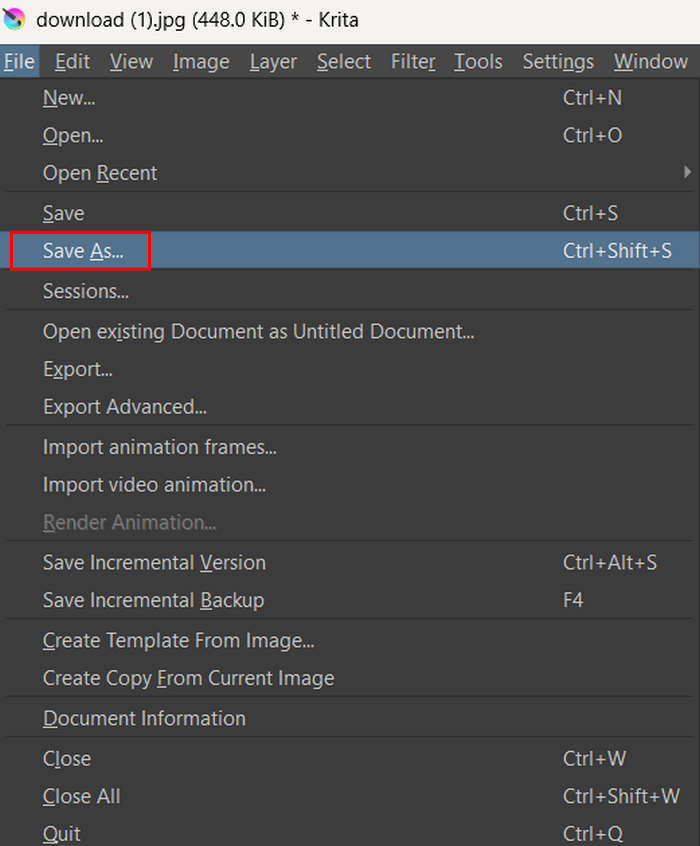This screenshot has width=700, height=846.
Task: Open the Settings menu
Action: [558, 62]
